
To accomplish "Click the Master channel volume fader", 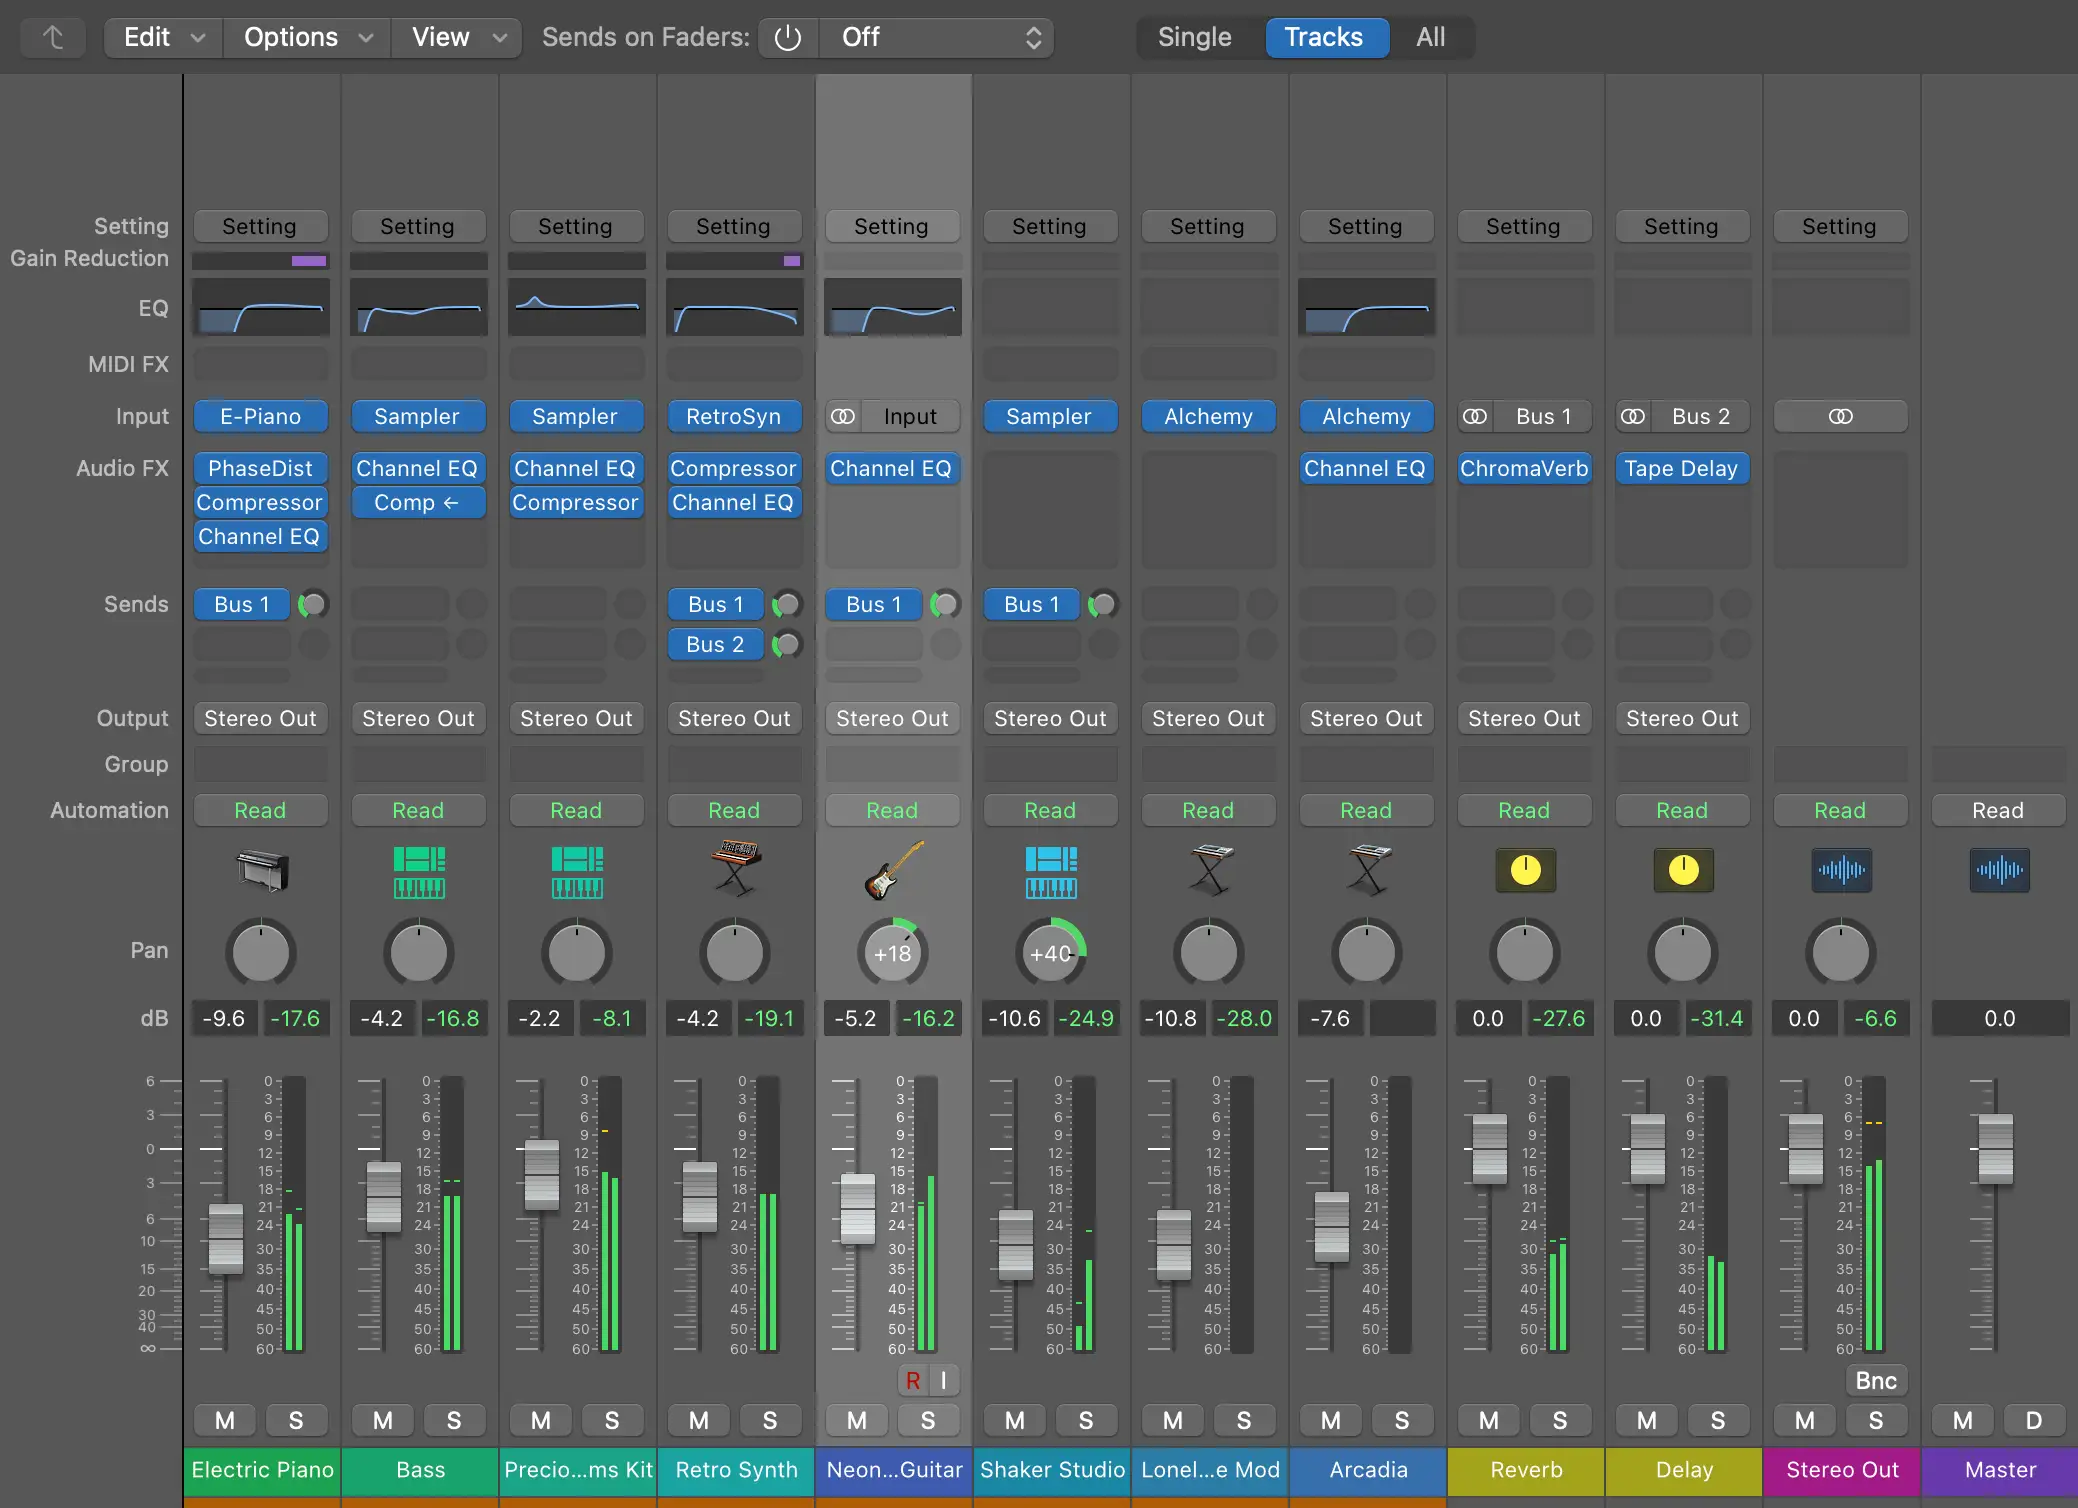I will (x=1996, y=1148).
